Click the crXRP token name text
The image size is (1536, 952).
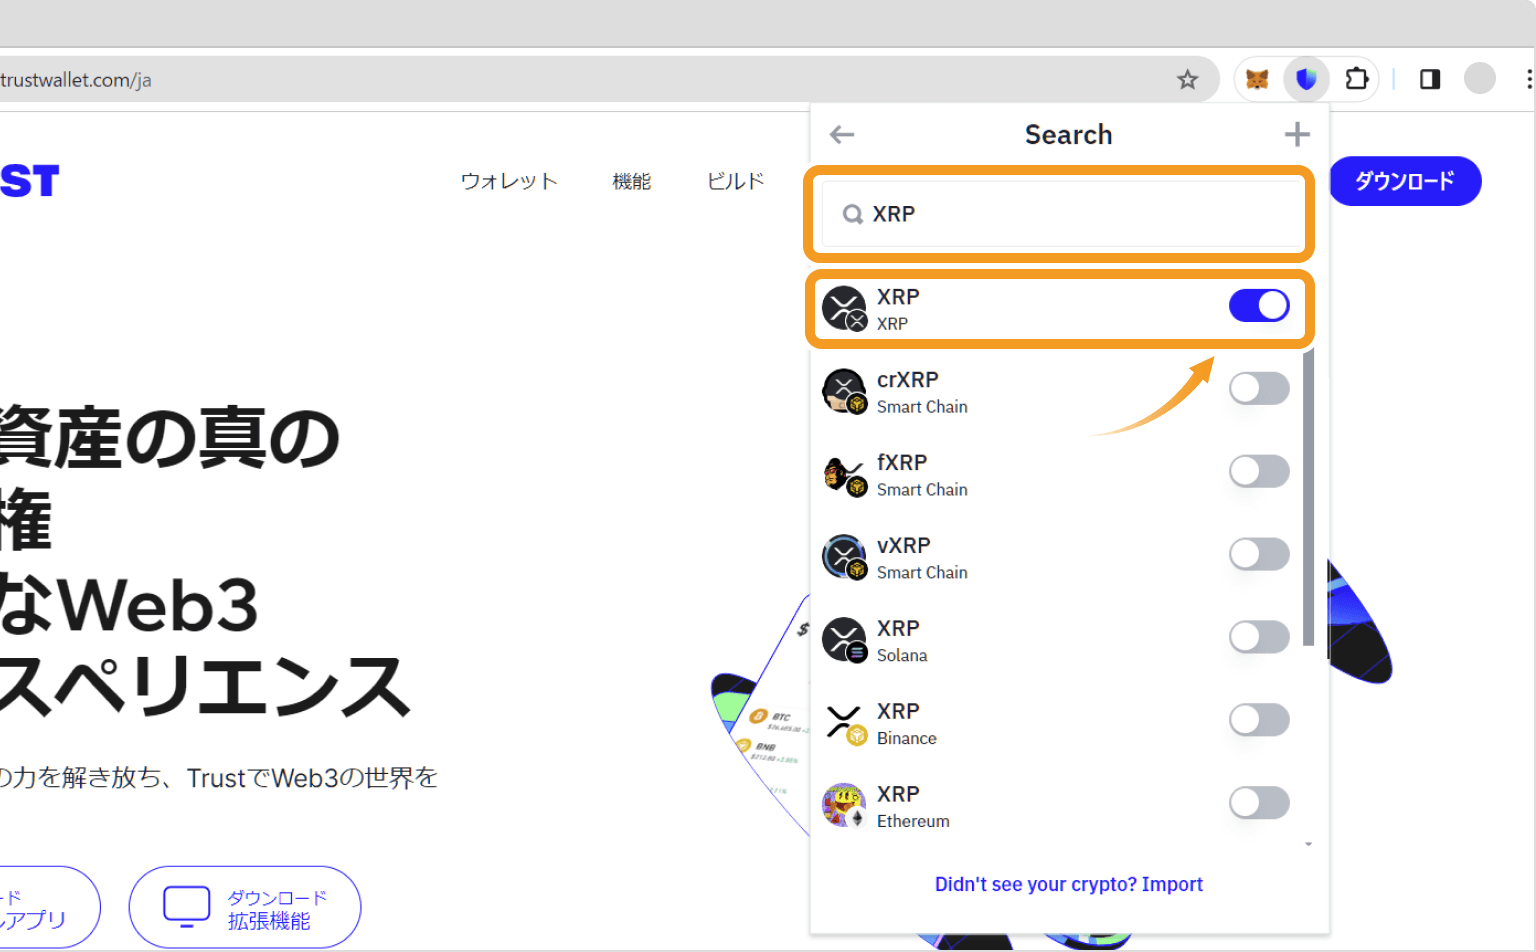tap(907, 380)
